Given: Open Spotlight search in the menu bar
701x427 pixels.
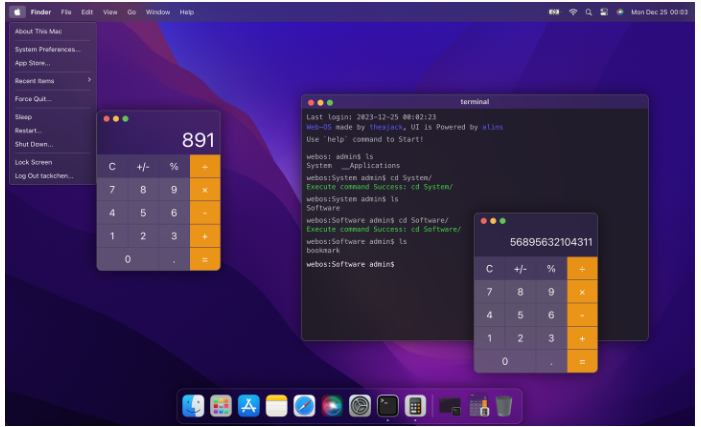Looking at the screenshot, I should tap(589, 12).
